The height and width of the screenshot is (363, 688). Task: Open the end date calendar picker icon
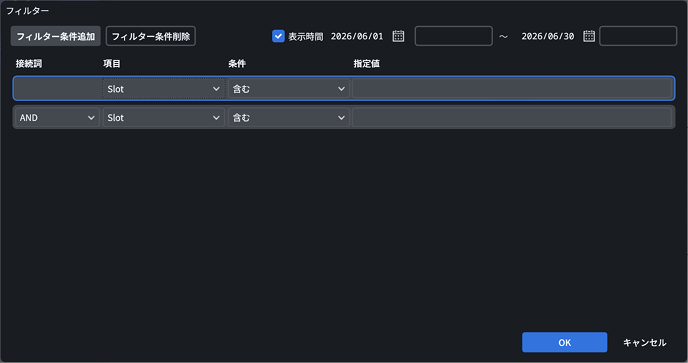(x=589, y=36)
